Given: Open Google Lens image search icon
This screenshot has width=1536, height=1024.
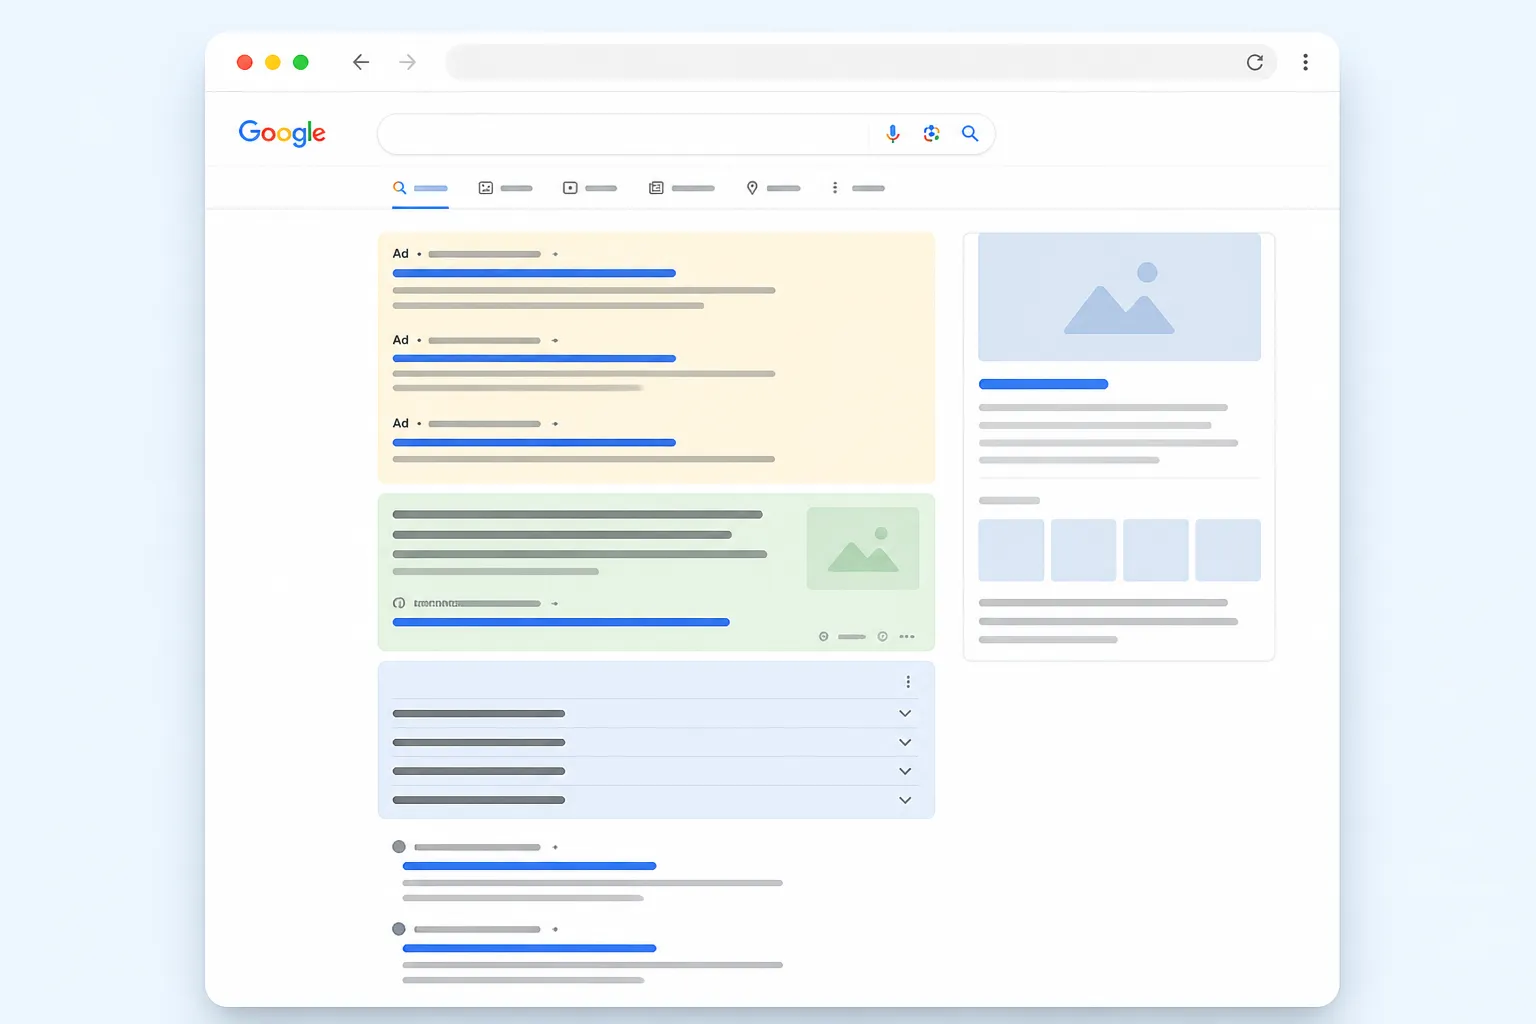Looking at the screenshot, I should click(x=932, y=133).
